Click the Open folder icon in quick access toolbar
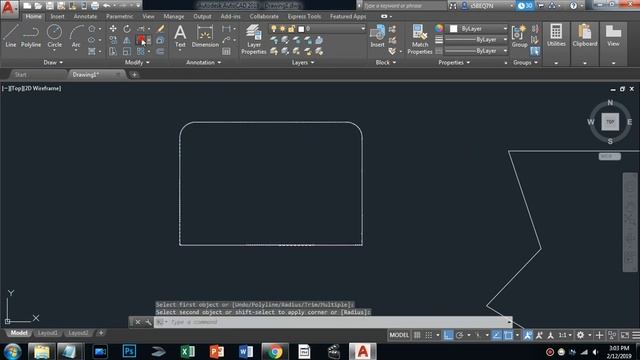 pos(38,6)
